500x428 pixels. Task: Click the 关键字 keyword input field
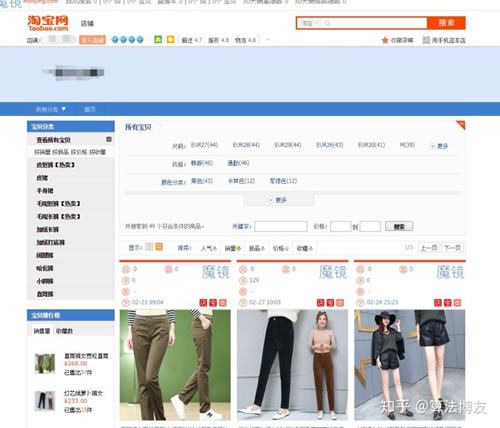tap(281, 226)
